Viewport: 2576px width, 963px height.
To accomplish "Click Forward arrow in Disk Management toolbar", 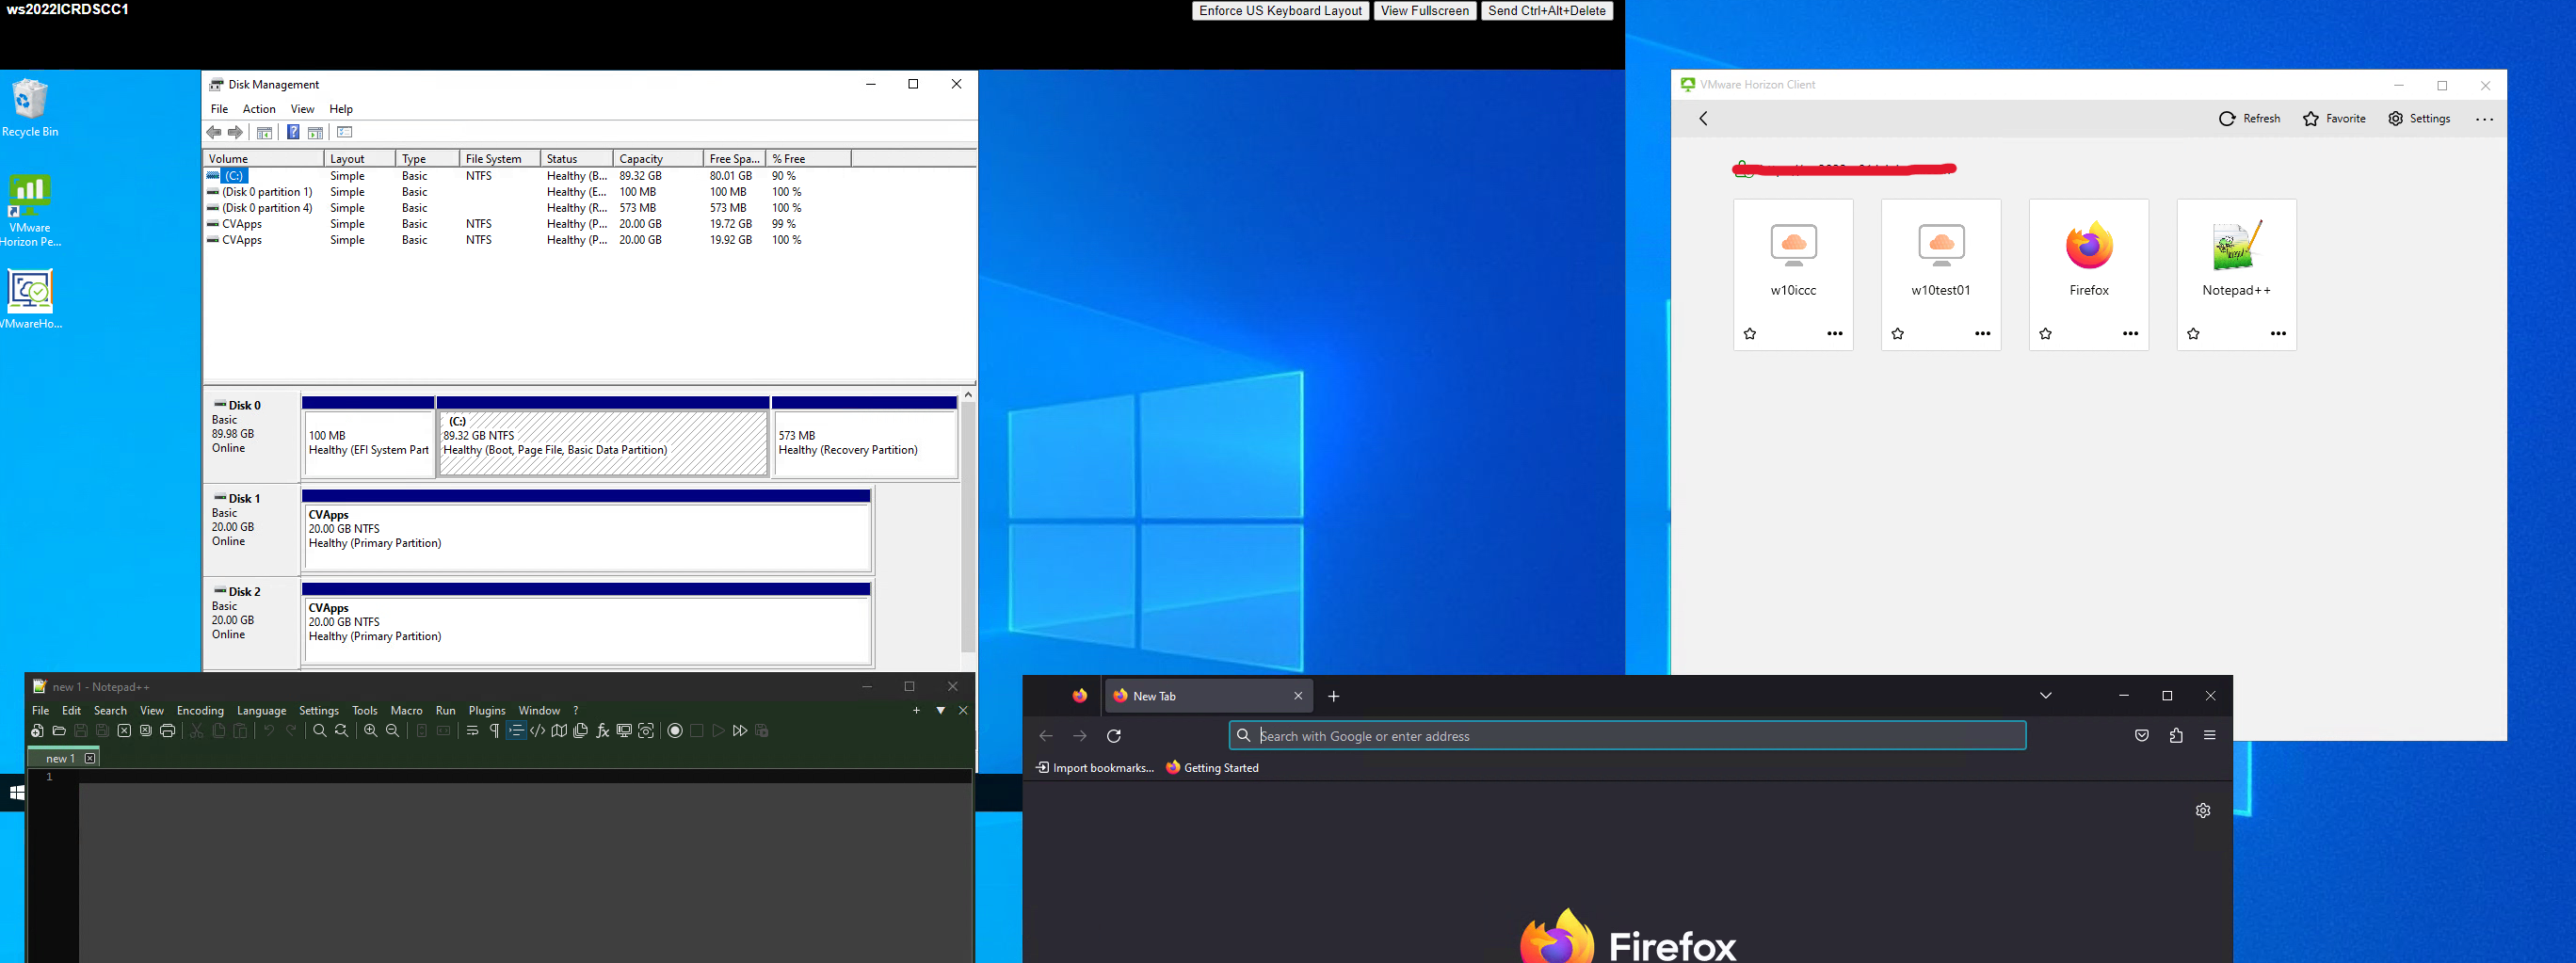I will [x=235, y=133].
